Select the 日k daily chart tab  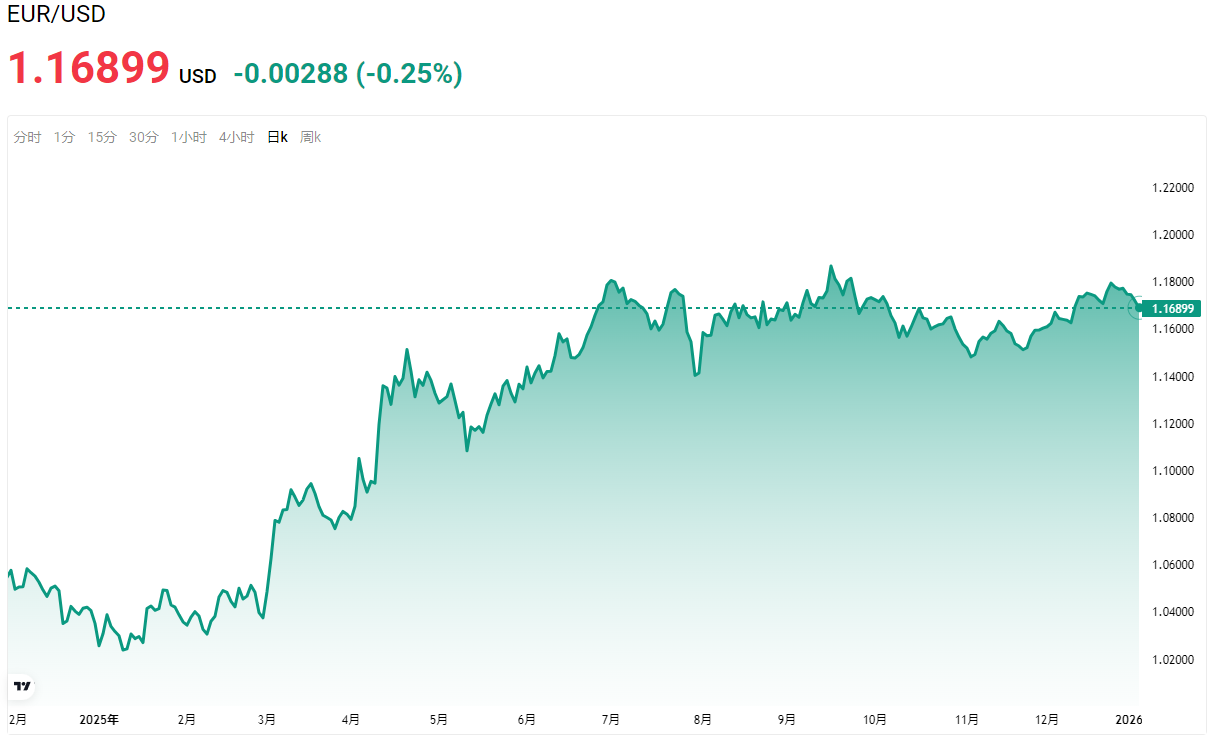tap(277, 138)
